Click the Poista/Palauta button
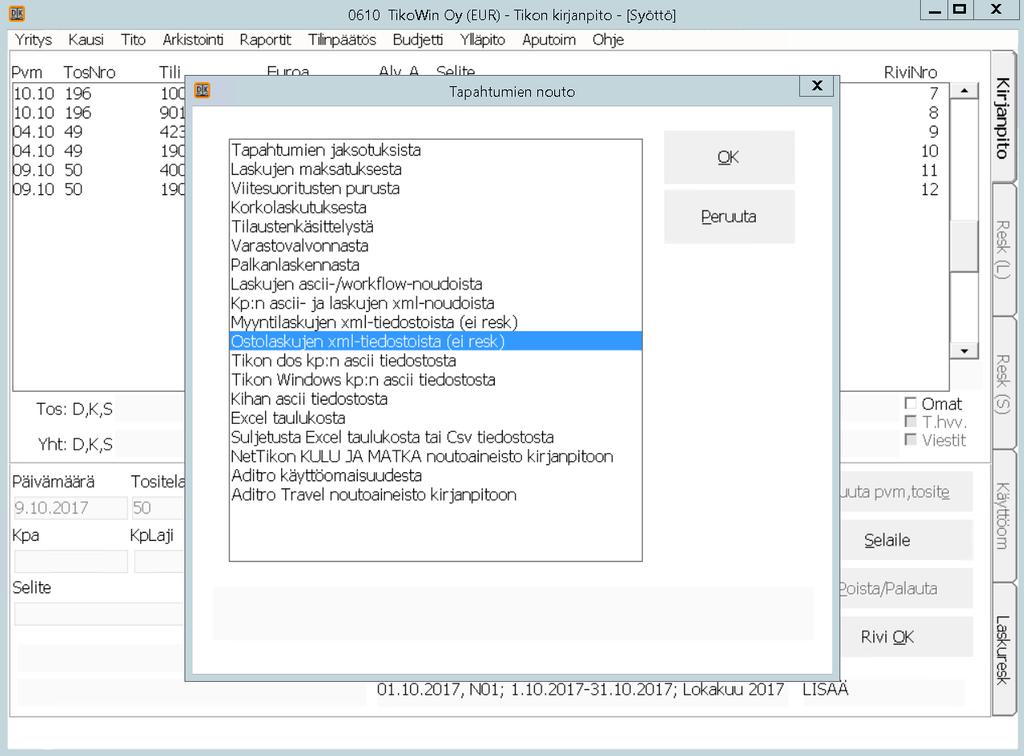The image size is (1024, 756). click(x=906, y=589)
